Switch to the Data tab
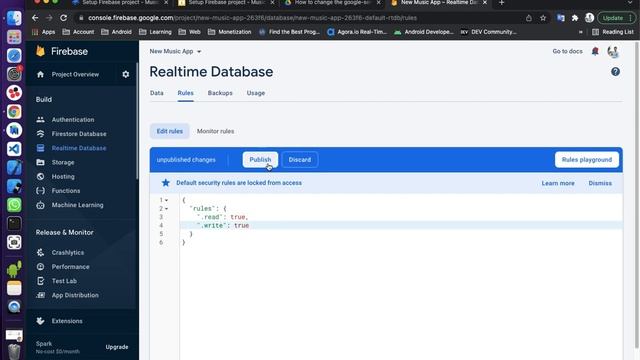 coord(157,93)
